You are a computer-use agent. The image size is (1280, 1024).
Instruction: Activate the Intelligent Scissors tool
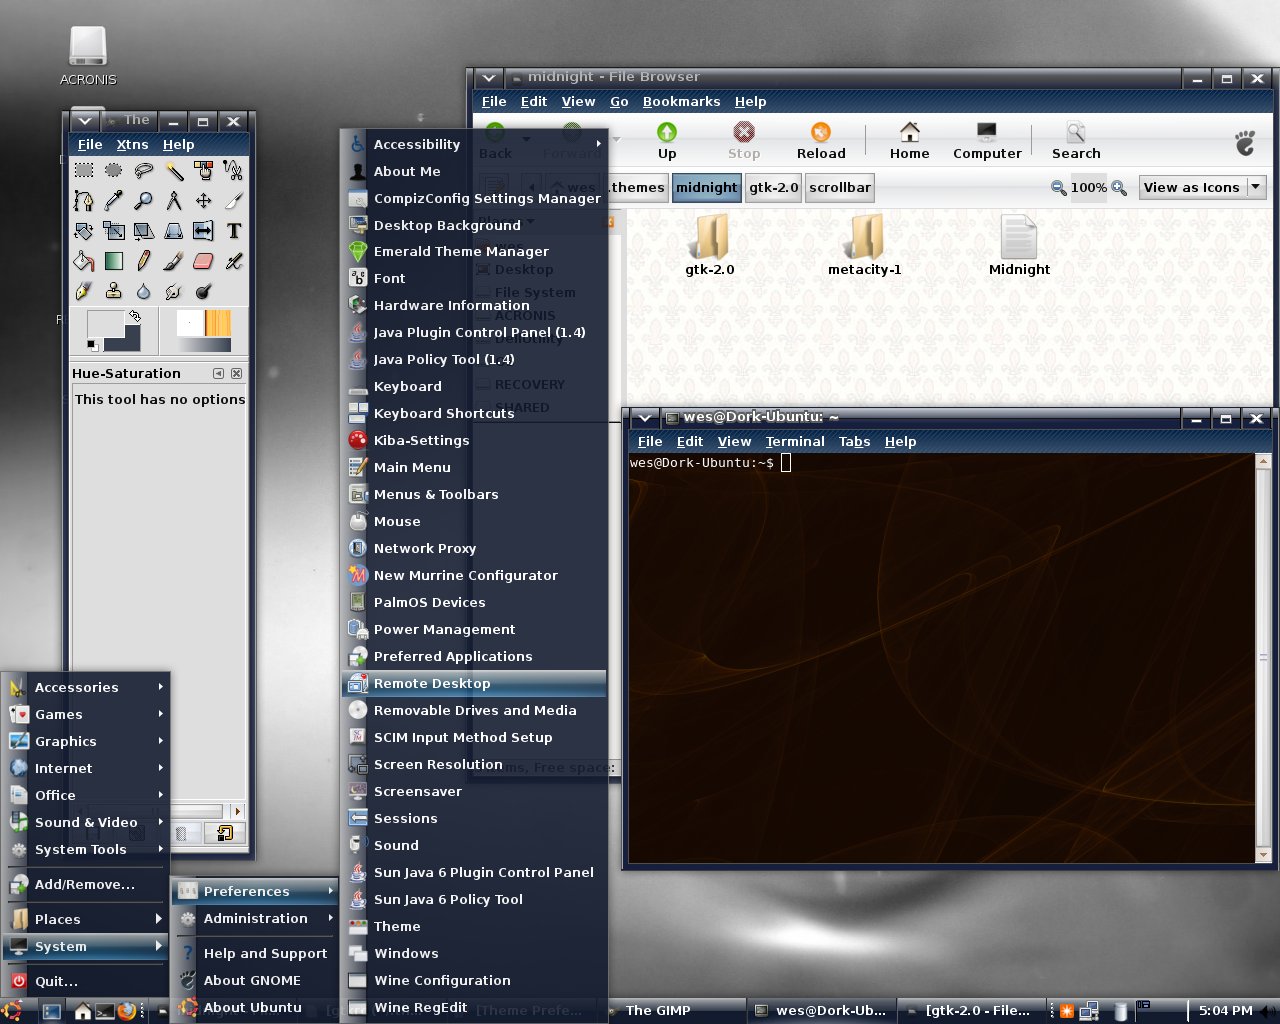coord(233,171)
